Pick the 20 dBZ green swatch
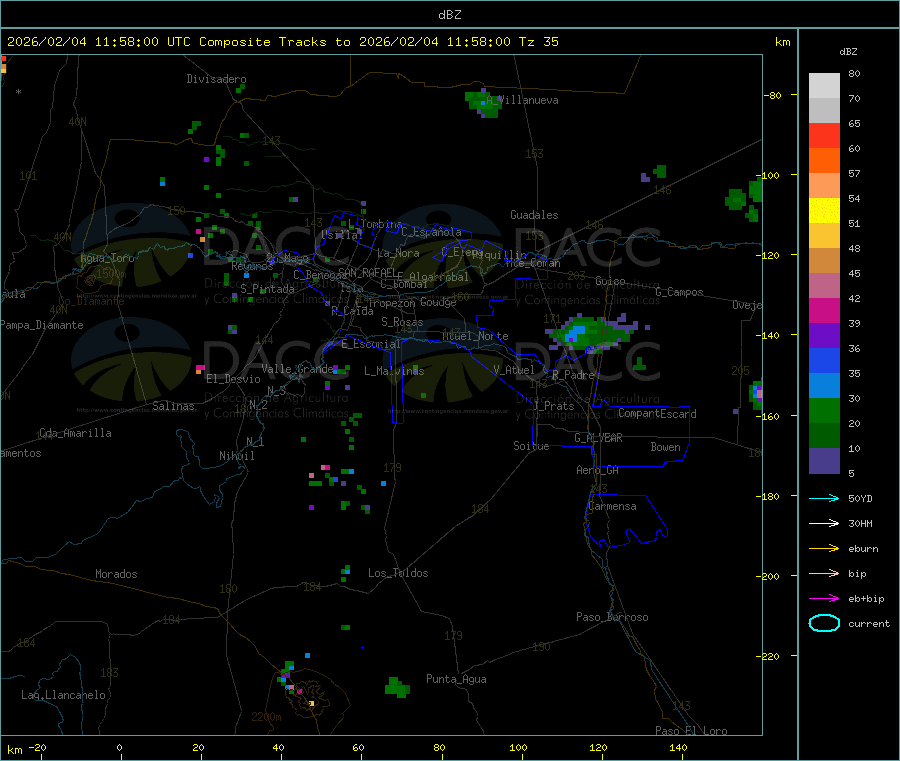Image resolution: width=900 pixels, height=761 pixels. (824, 410)
